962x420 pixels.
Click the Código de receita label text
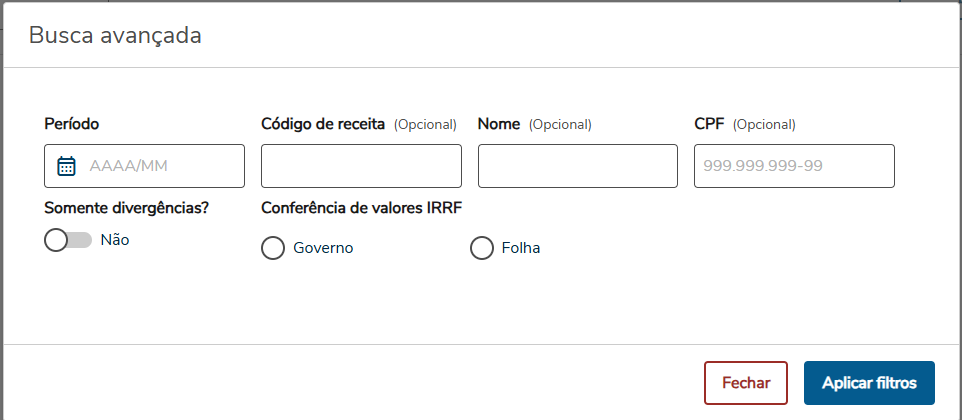pyautogui.click(x=323, y=124)
